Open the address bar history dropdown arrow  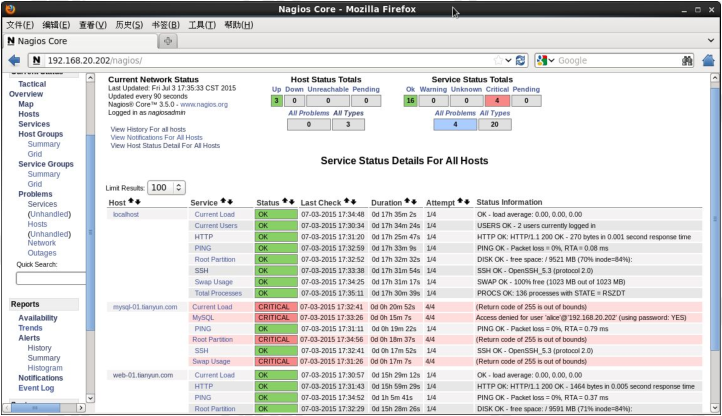click(x=508, y=60)
